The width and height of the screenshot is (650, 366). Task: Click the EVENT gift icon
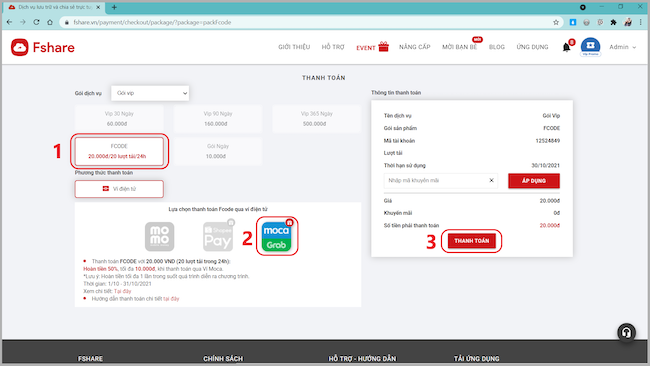(x=383, y=46)
